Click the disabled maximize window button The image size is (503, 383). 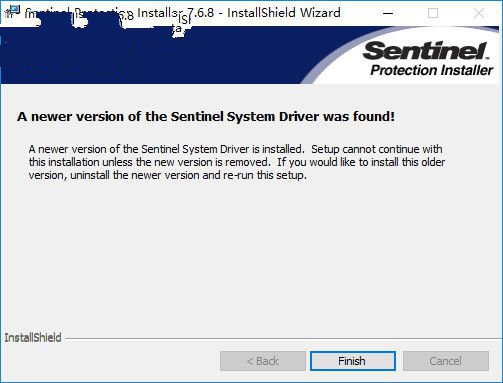433,13
